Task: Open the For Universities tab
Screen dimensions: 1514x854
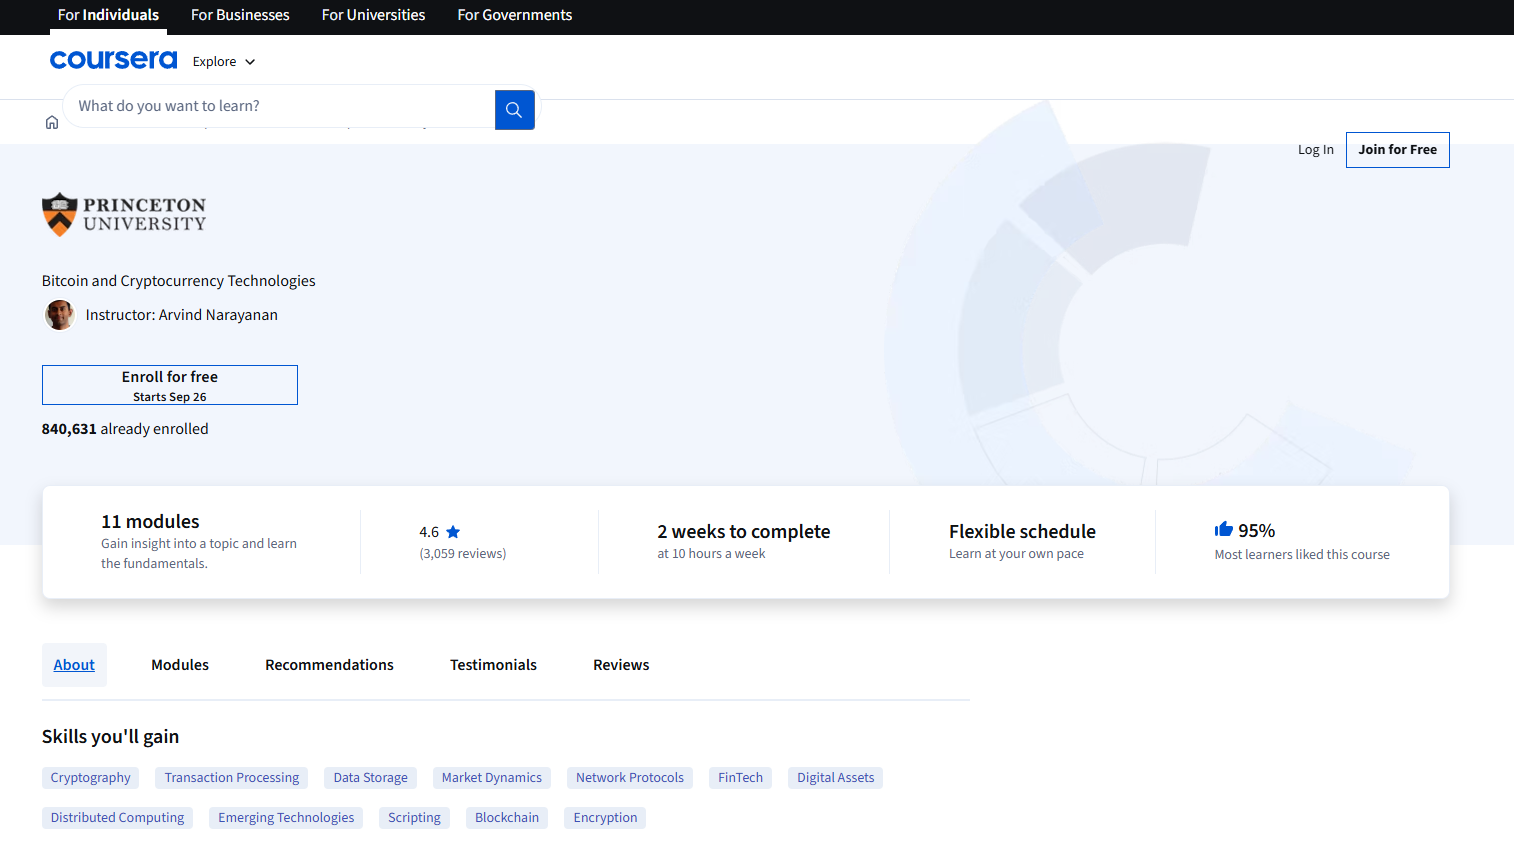Action: click(x=373, y=15)
